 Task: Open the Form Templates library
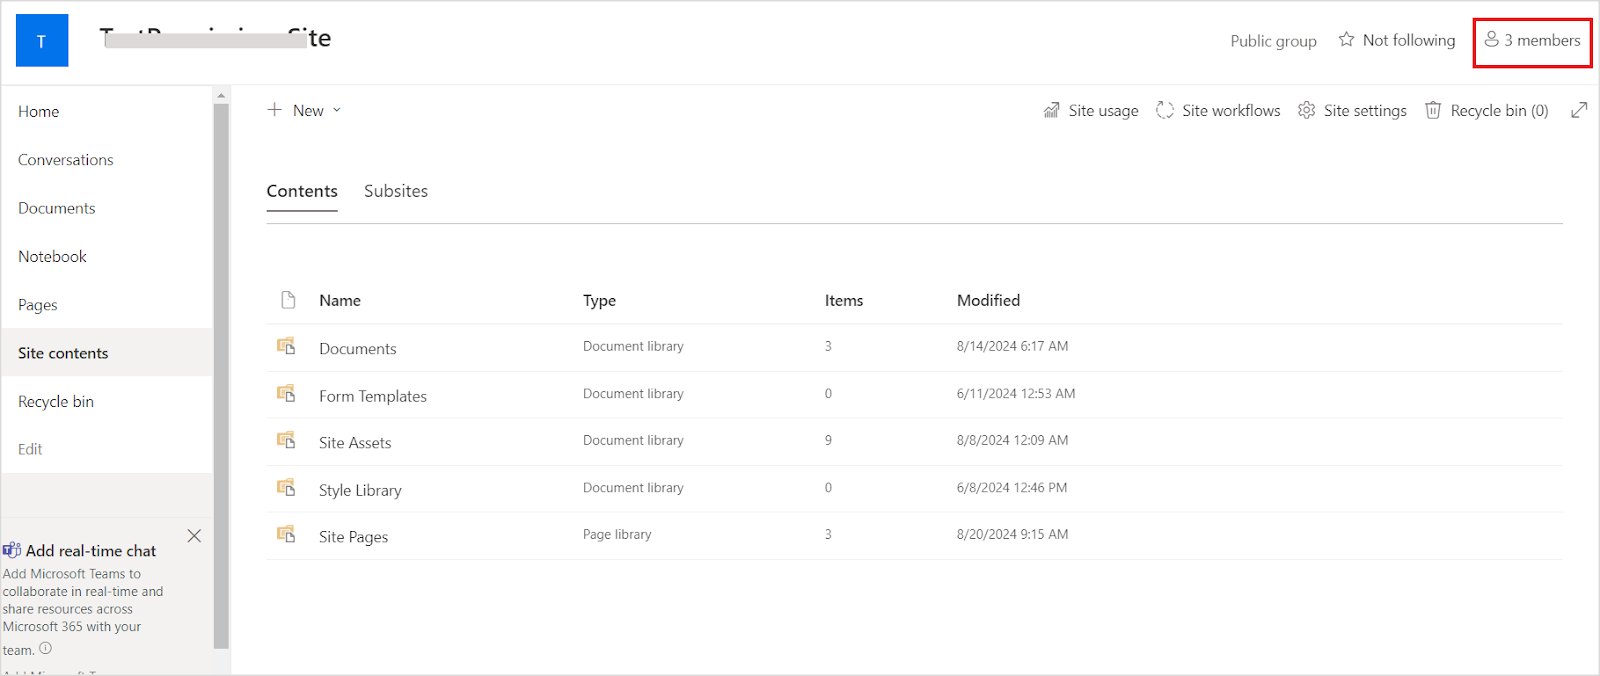tap(372, 396)
